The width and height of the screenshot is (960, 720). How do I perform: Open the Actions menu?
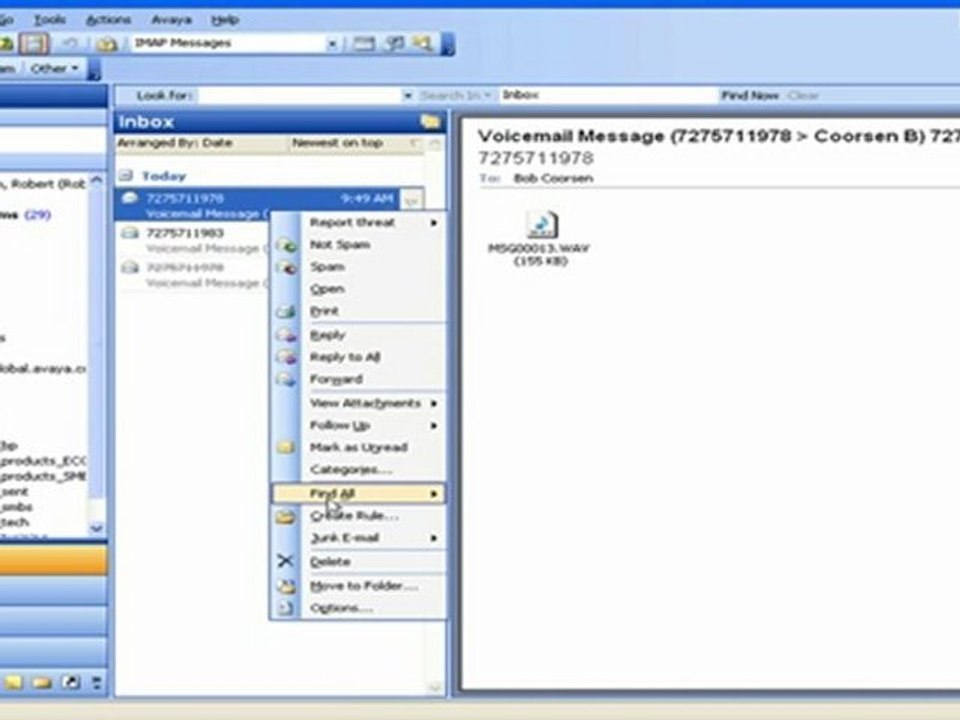[x=108, y=20]
